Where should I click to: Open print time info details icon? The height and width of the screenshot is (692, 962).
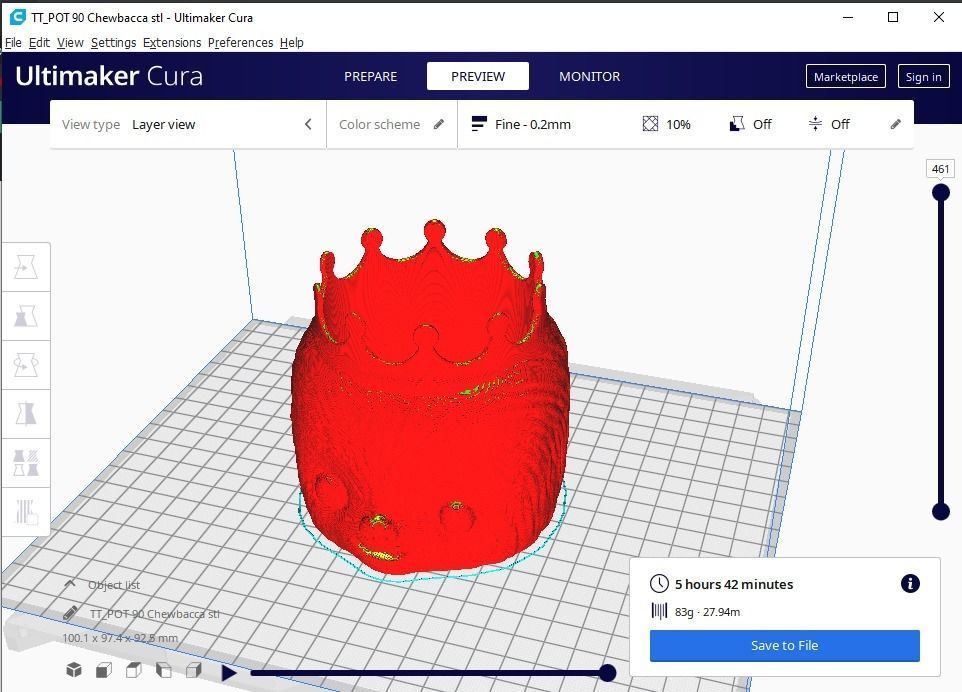pos(910,583)
